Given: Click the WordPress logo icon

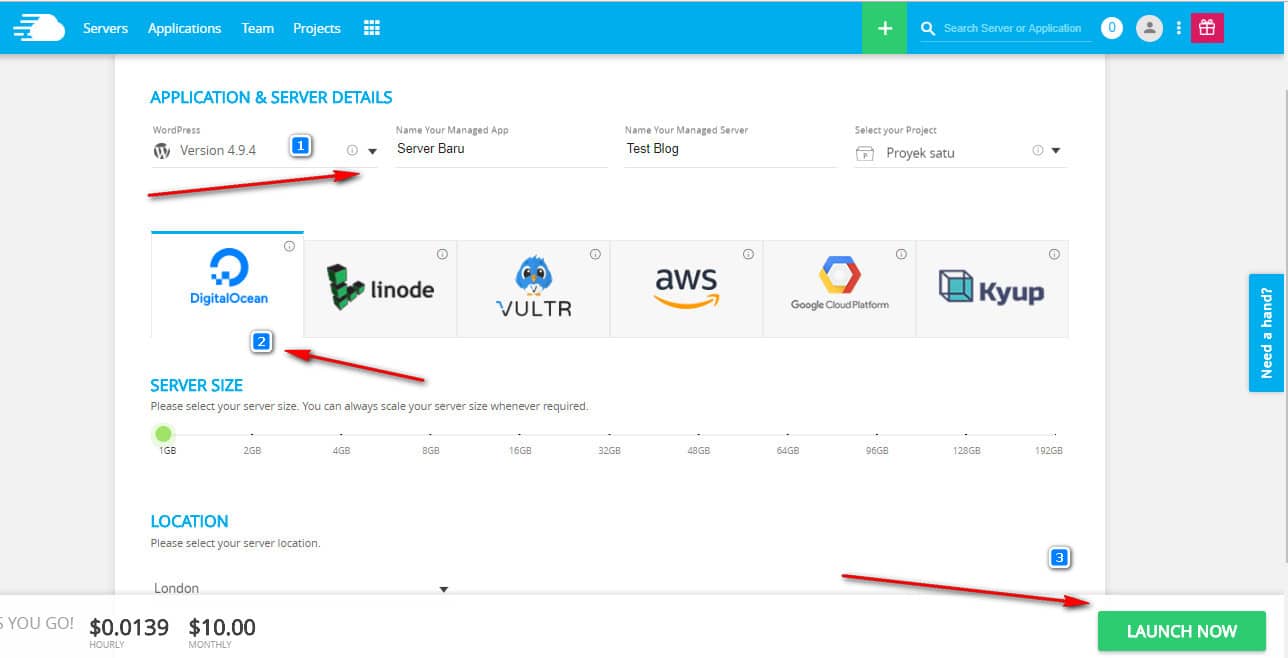Looking at the screenshot, I should tap(162, 151).
